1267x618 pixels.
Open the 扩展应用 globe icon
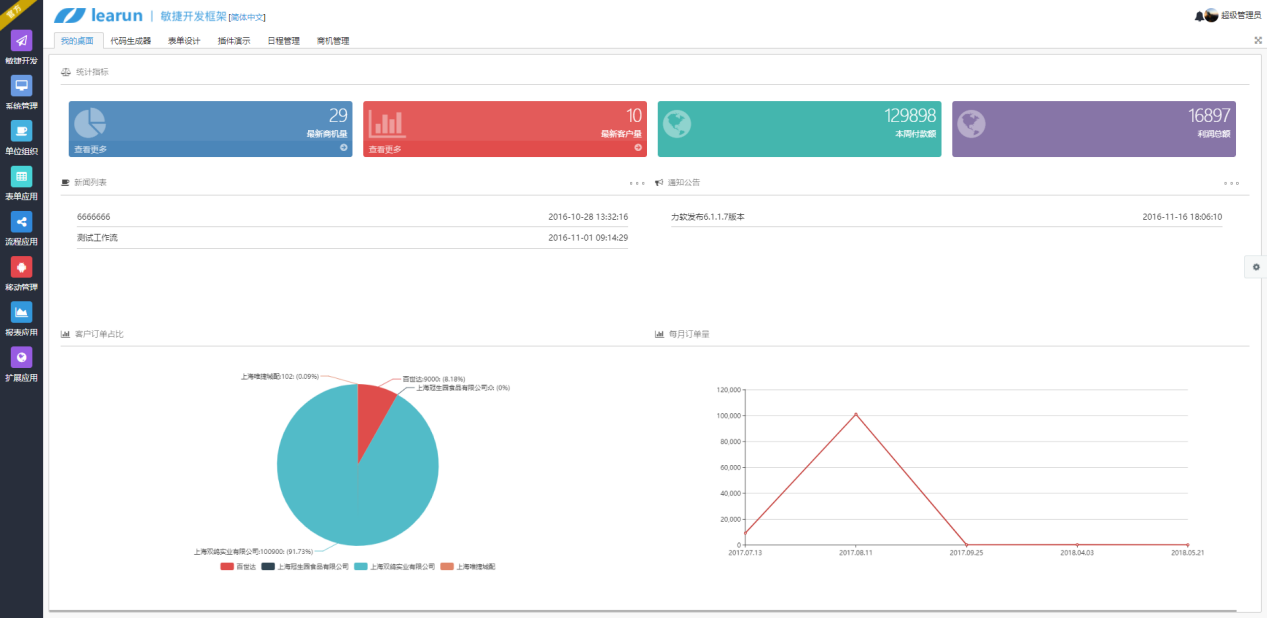pyautogui.click(x=21, y=357)
